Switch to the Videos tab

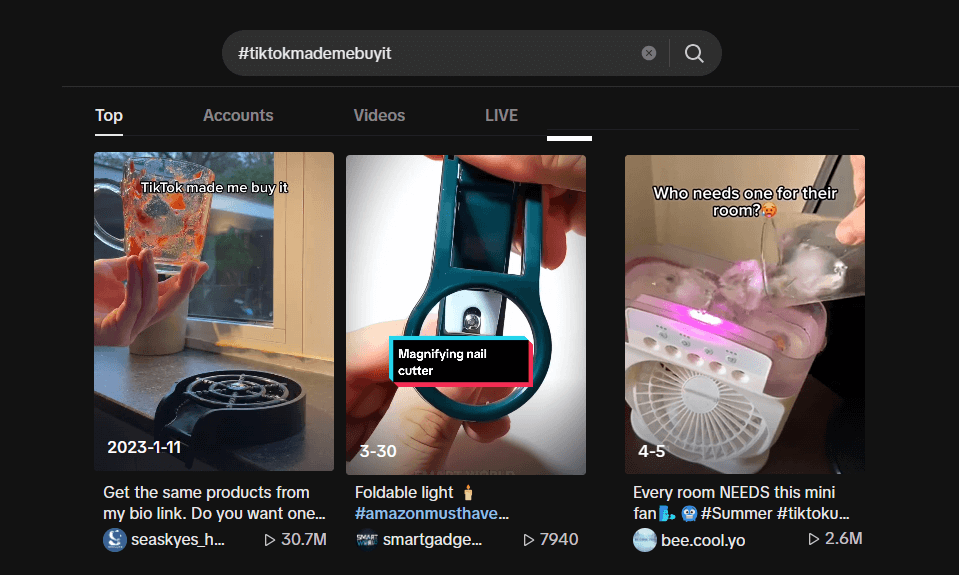click(x=379, y=115)
